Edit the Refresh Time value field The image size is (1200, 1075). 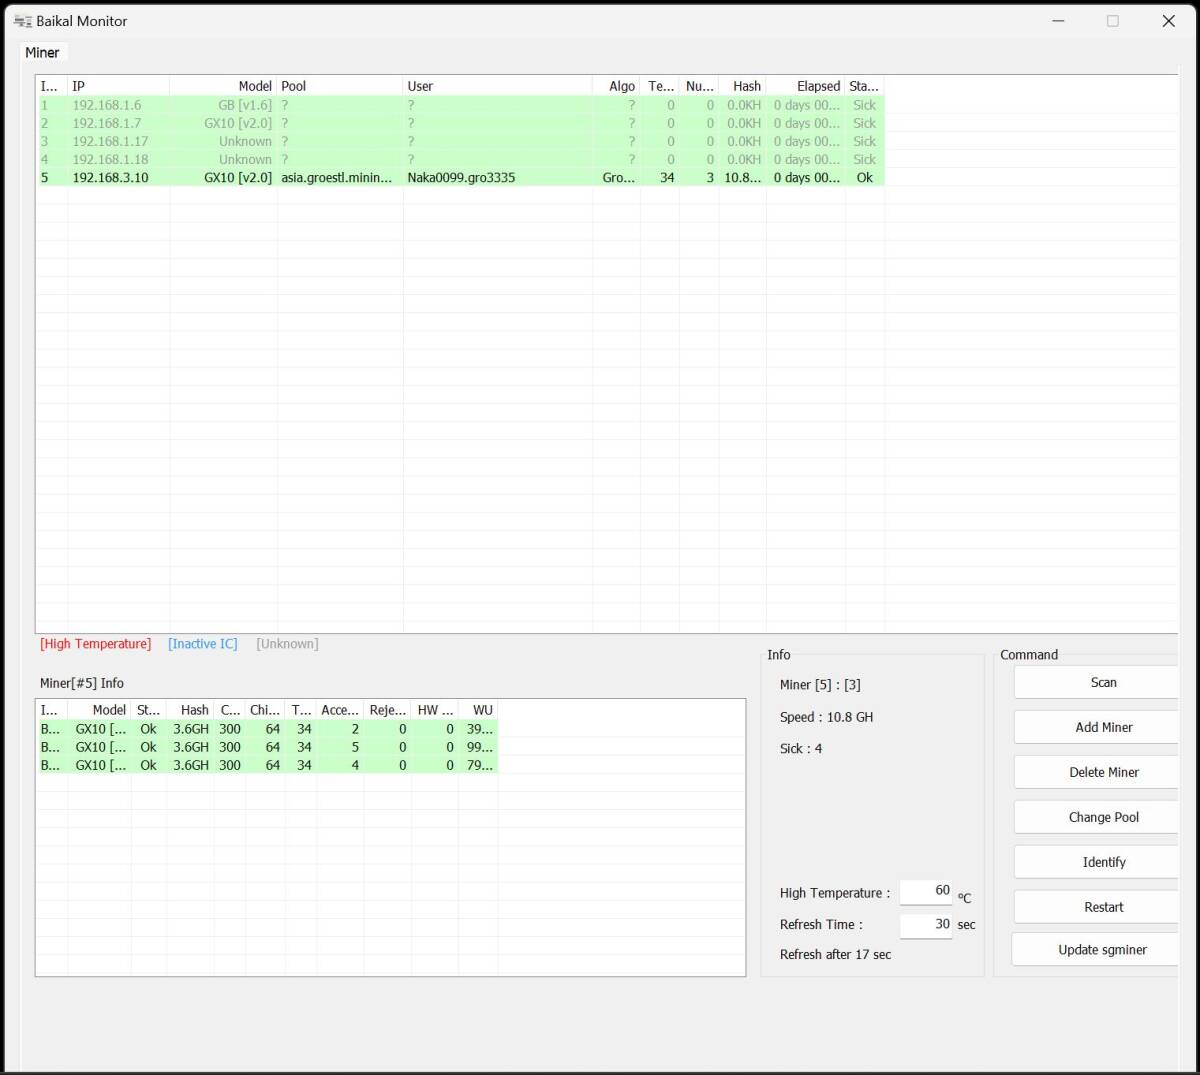click(x=926, y=925)
